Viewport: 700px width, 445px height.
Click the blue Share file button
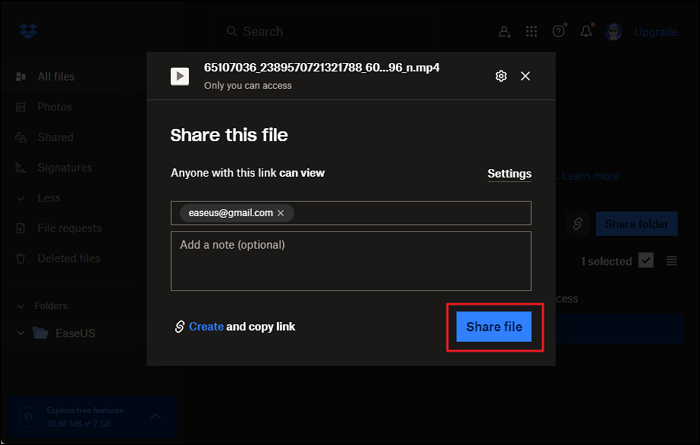pyautogui.click(x=494, y=327)
